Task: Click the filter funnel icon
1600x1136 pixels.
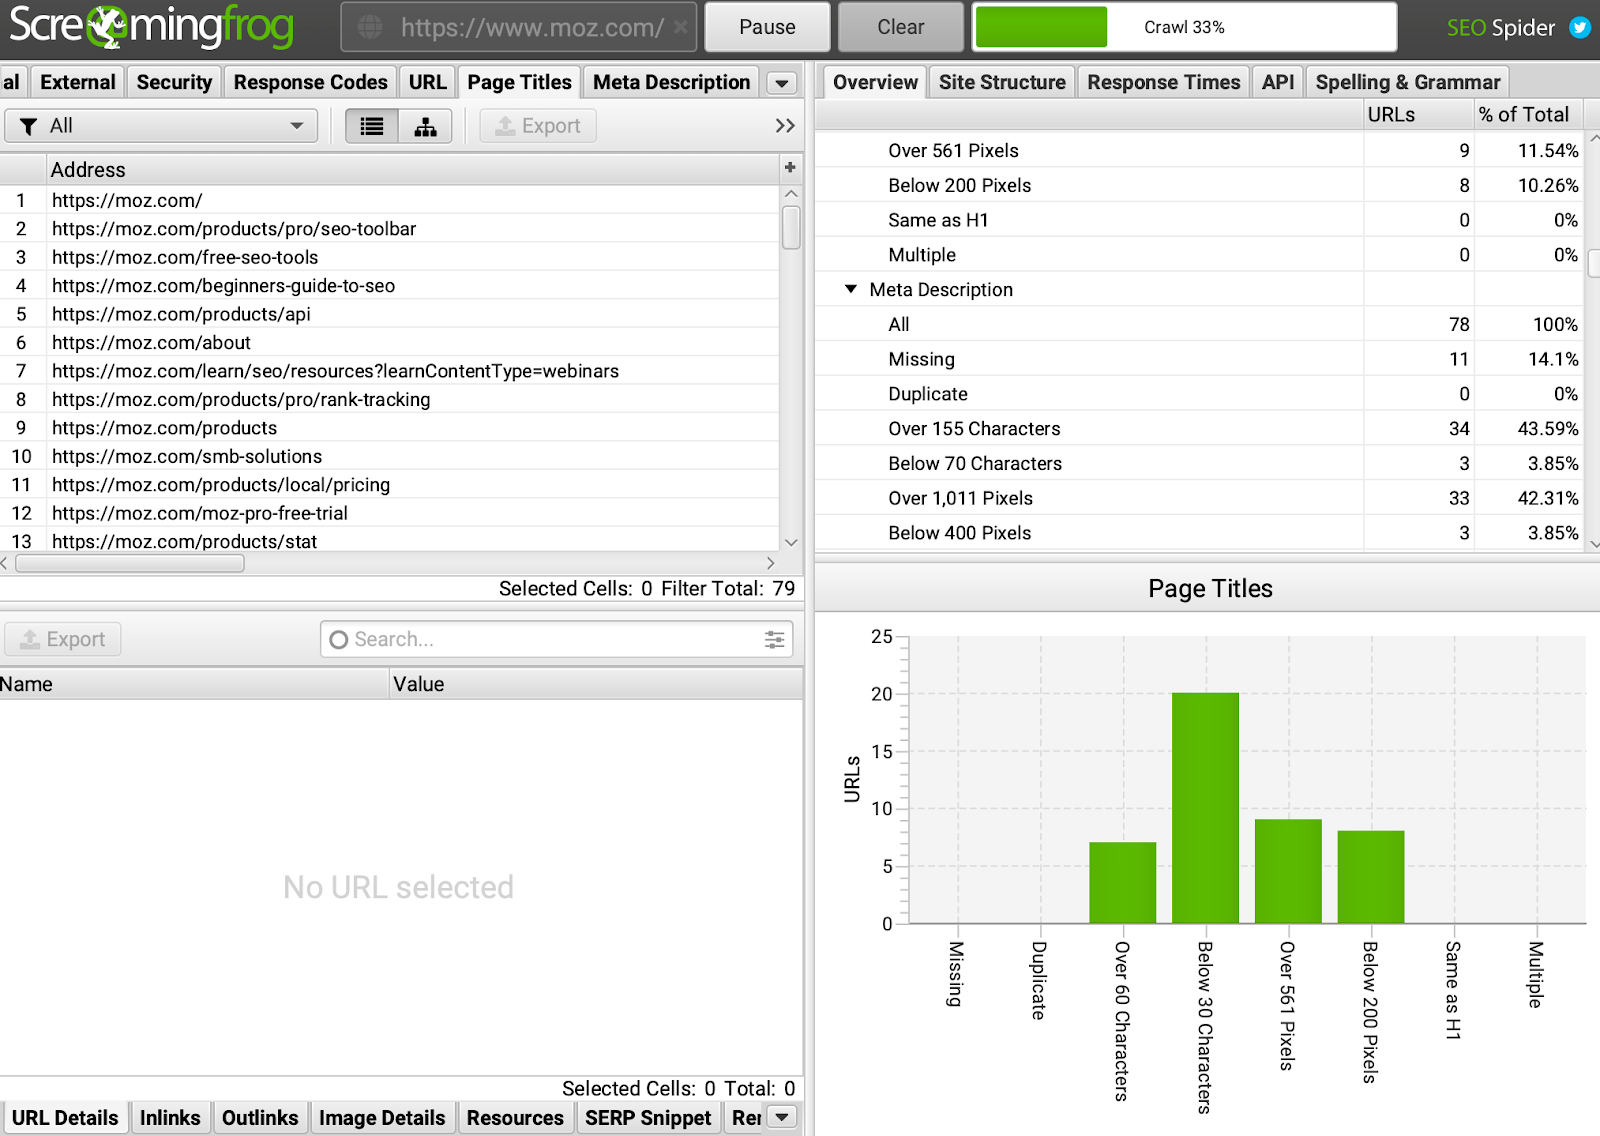Action: coord(29,126)
